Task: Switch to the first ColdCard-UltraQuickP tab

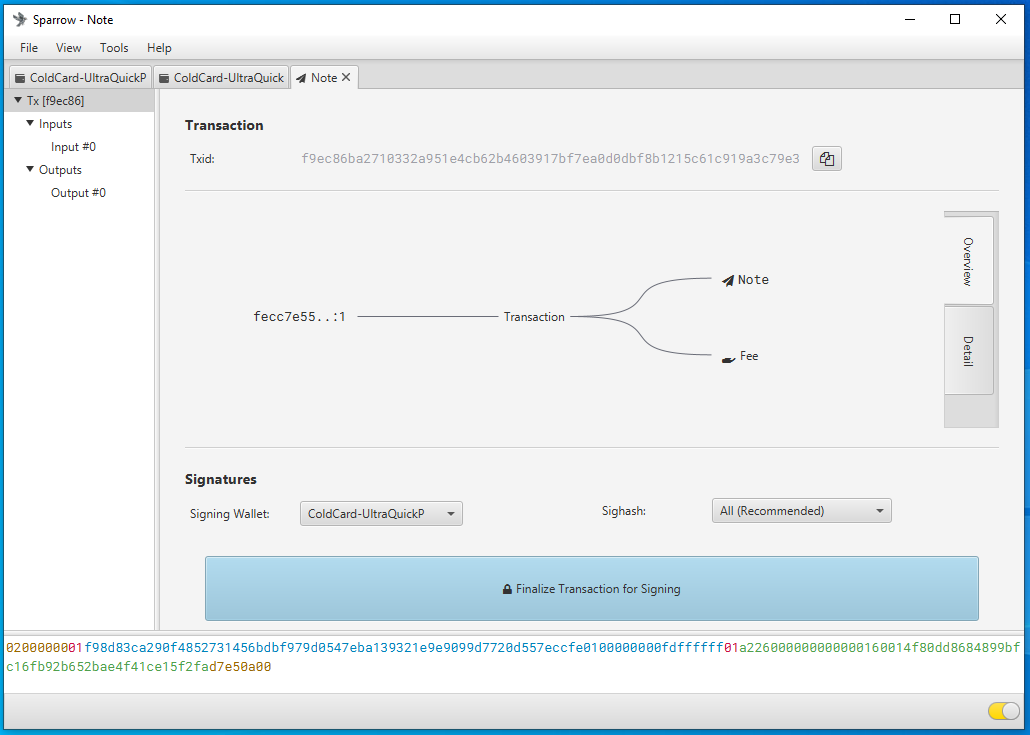Action: tap(80, 78)
